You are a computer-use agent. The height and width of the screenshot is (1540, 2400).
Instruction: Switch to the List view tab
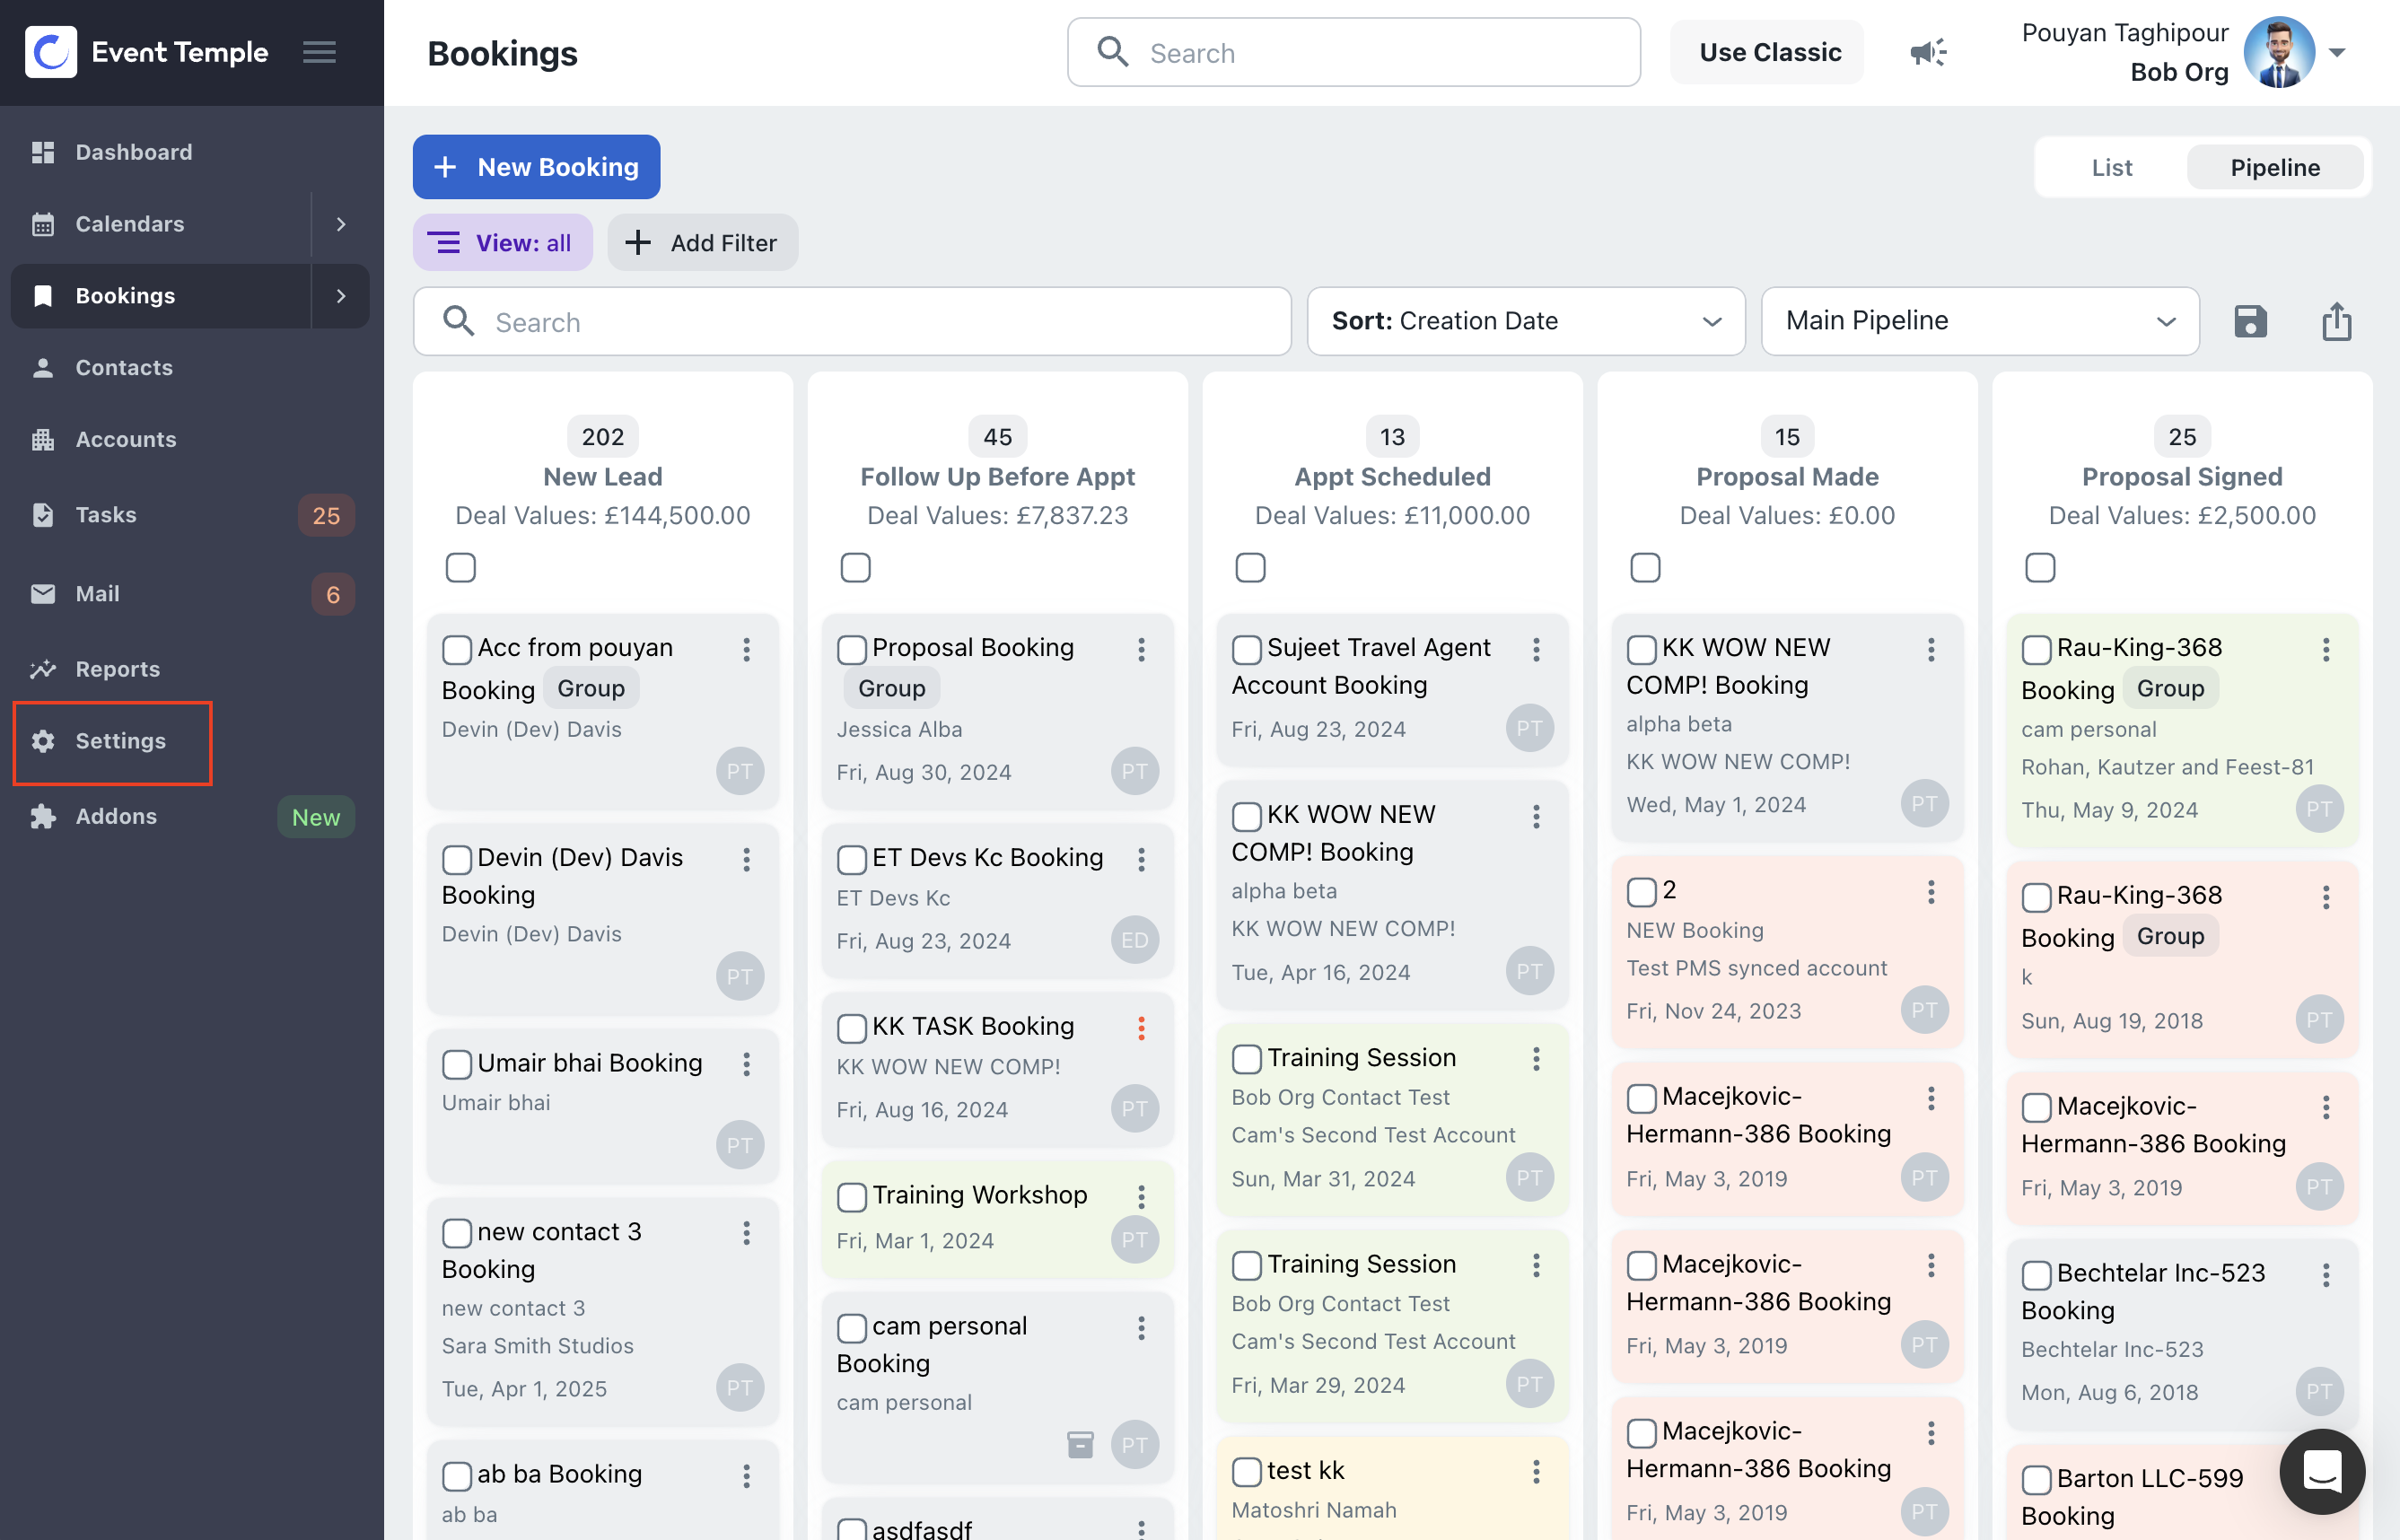point(2111,167)
